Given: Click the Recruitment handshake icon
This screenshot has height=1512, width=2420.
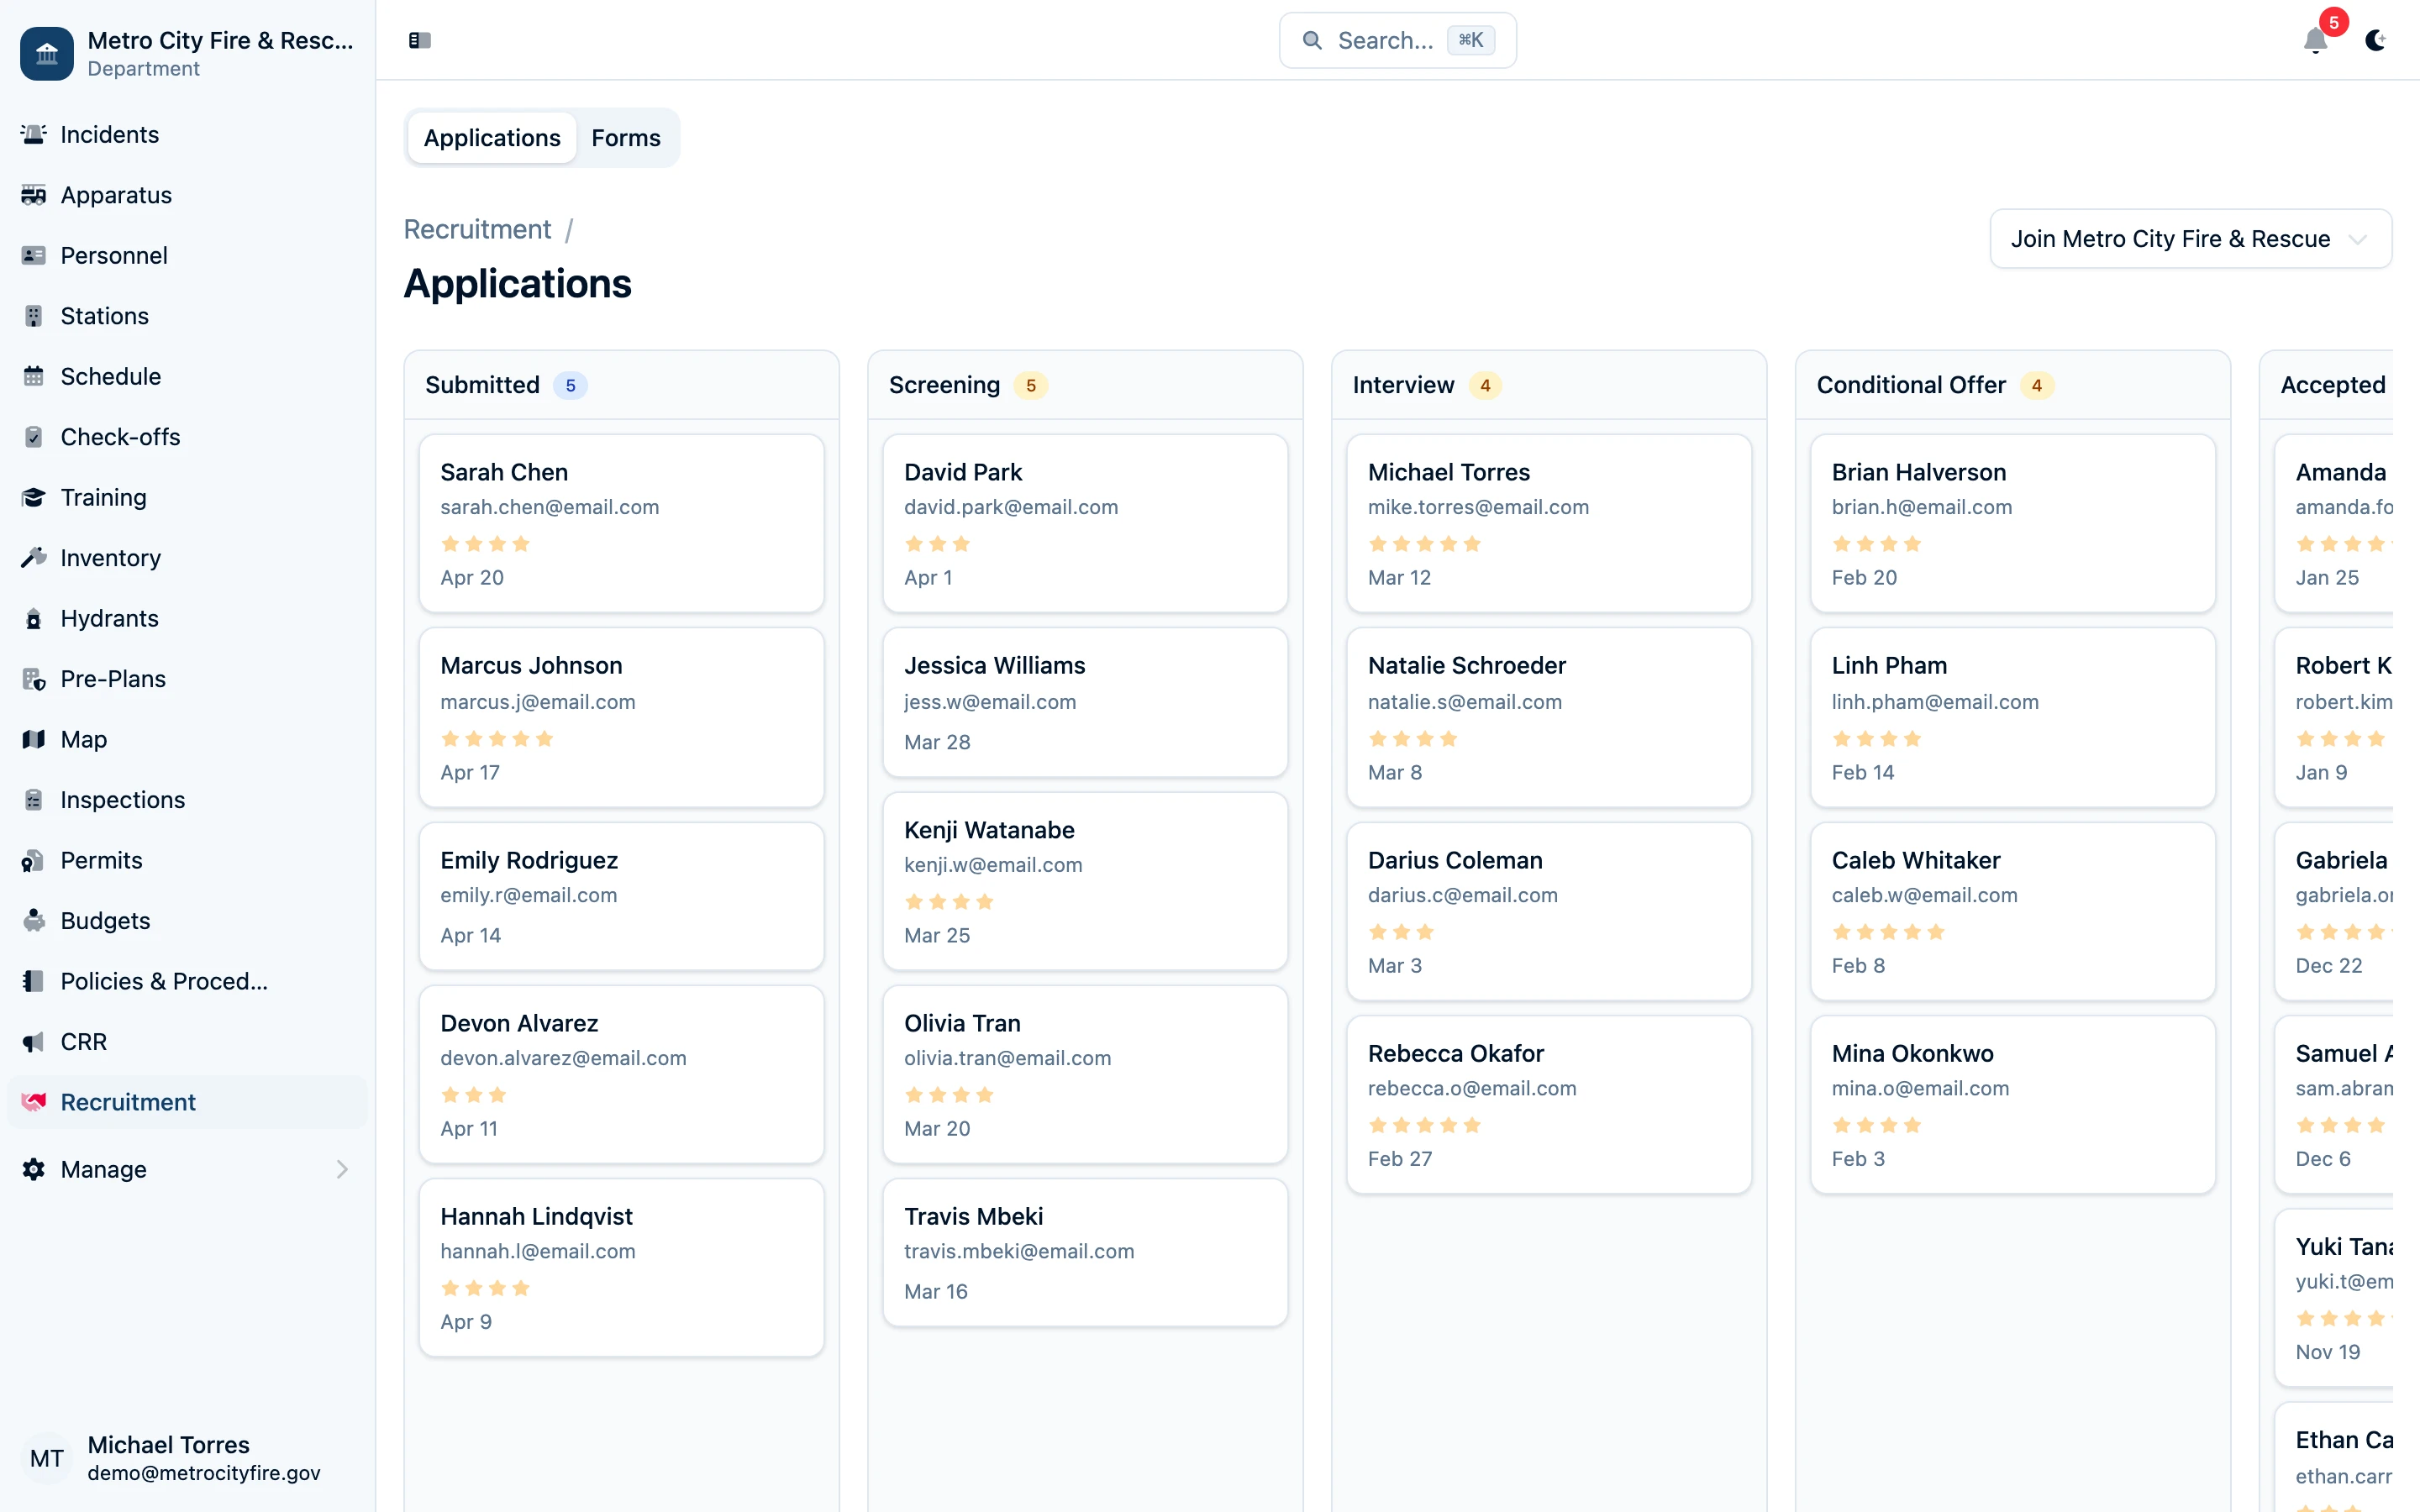Looking at the screenshot, I should 34,1102.
